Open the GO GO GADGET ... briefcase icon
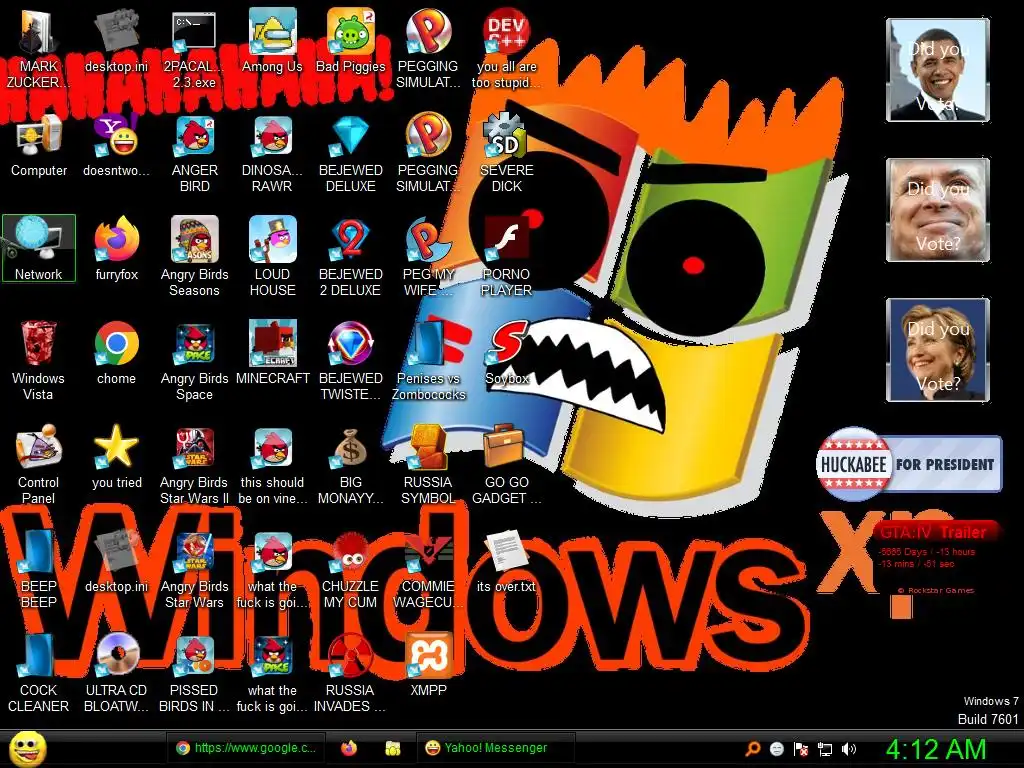The height and width of the screenshot is (768, 1024). [507, 464]
